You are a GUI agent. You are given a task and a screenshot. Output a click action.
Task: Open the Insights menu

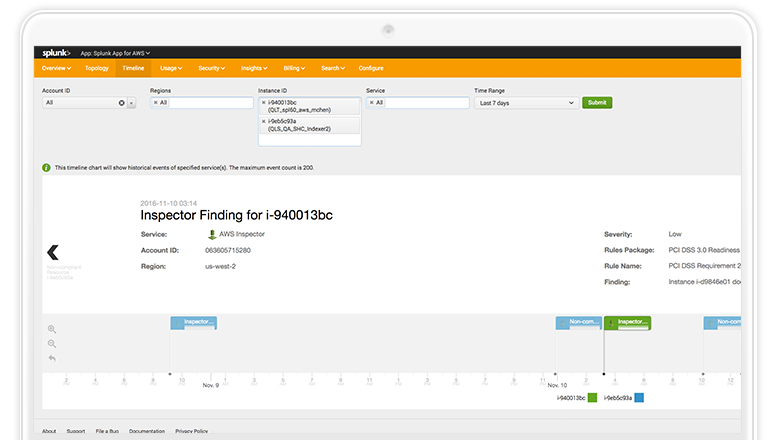tap(254, 68)
